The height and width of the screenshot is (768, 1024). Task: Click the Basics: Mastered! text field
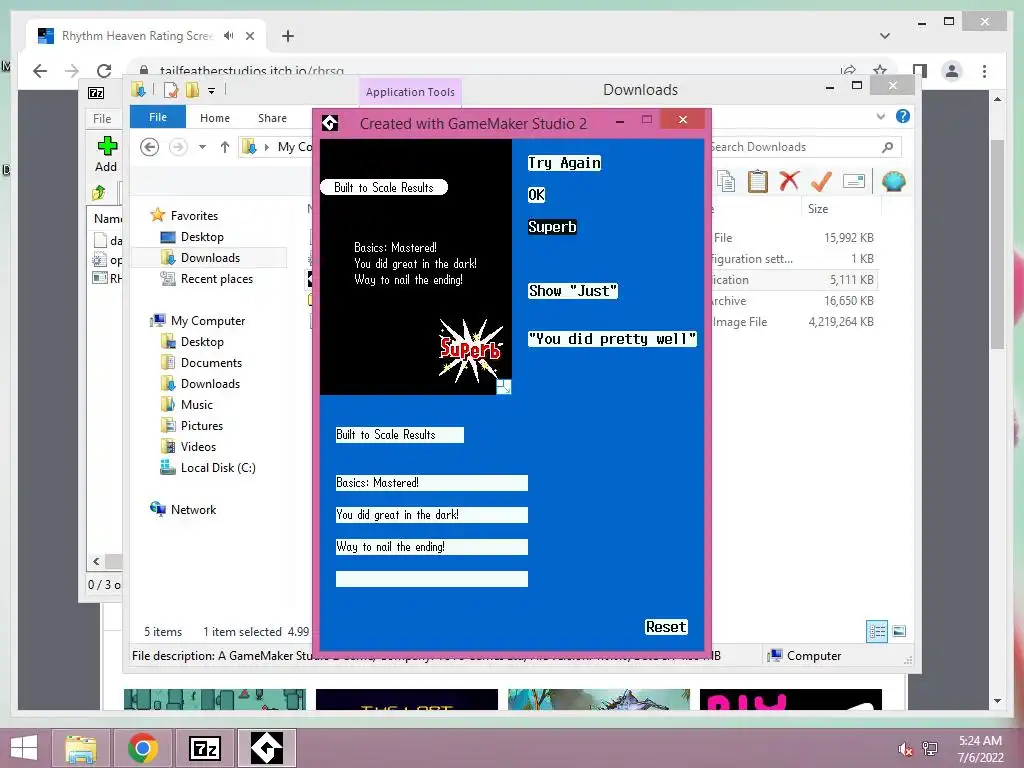tap(432, 483)
